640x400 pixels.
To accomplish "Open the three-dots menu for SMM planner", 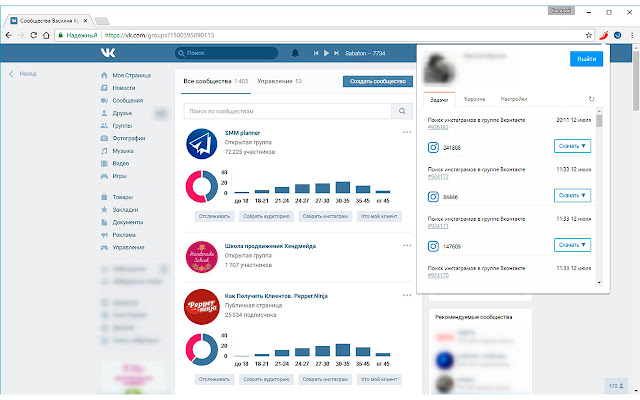I will point(406,132).
